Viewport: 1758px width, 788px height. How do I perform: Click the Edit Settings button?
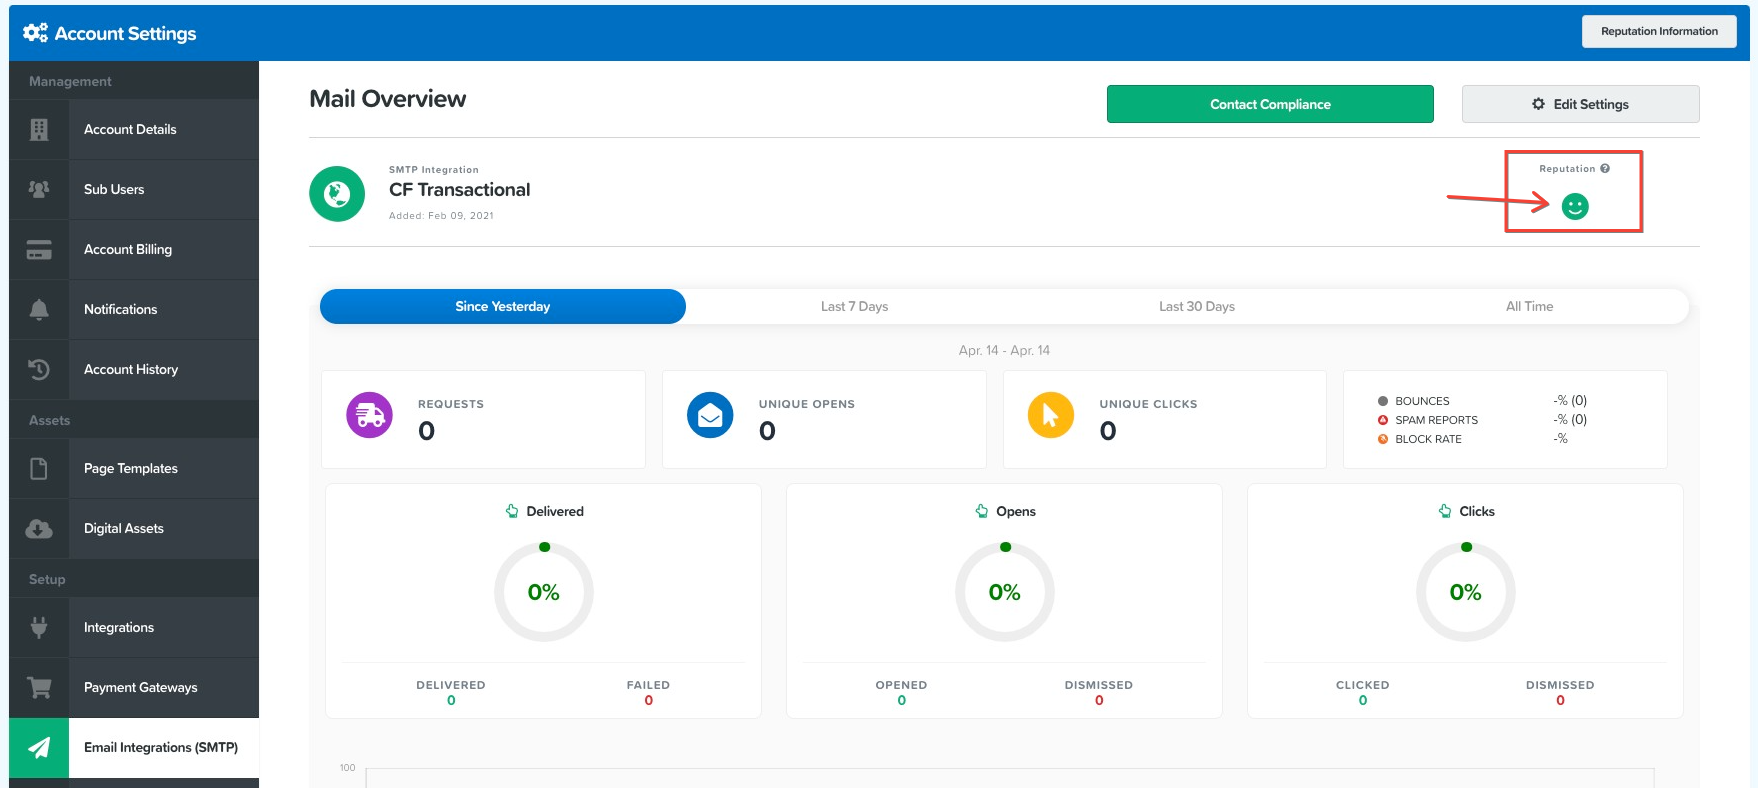pos(1580,104)
